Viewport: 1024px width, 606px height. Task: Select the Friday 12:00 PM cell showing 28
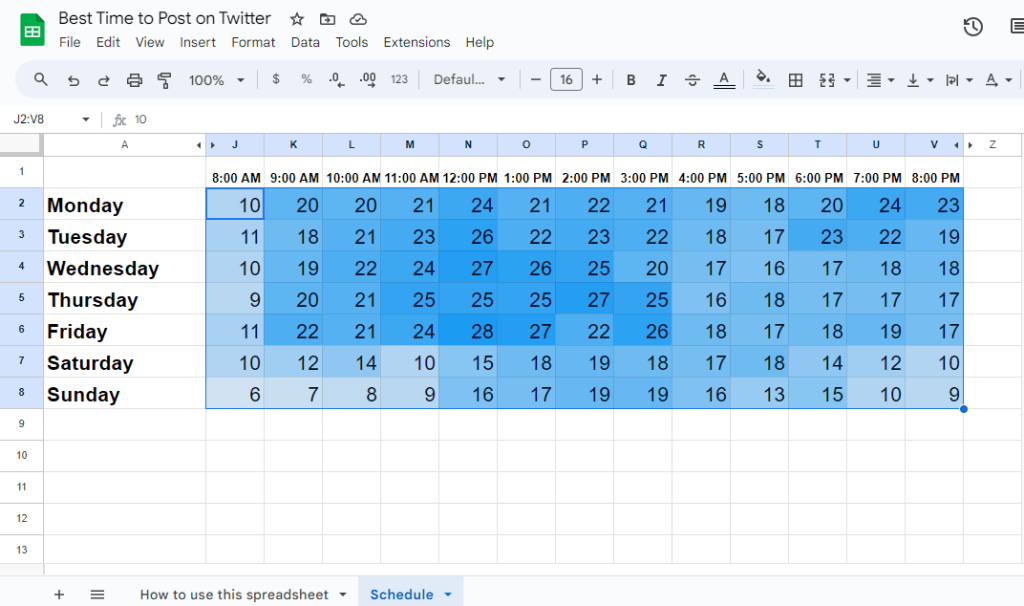(468, 331)
